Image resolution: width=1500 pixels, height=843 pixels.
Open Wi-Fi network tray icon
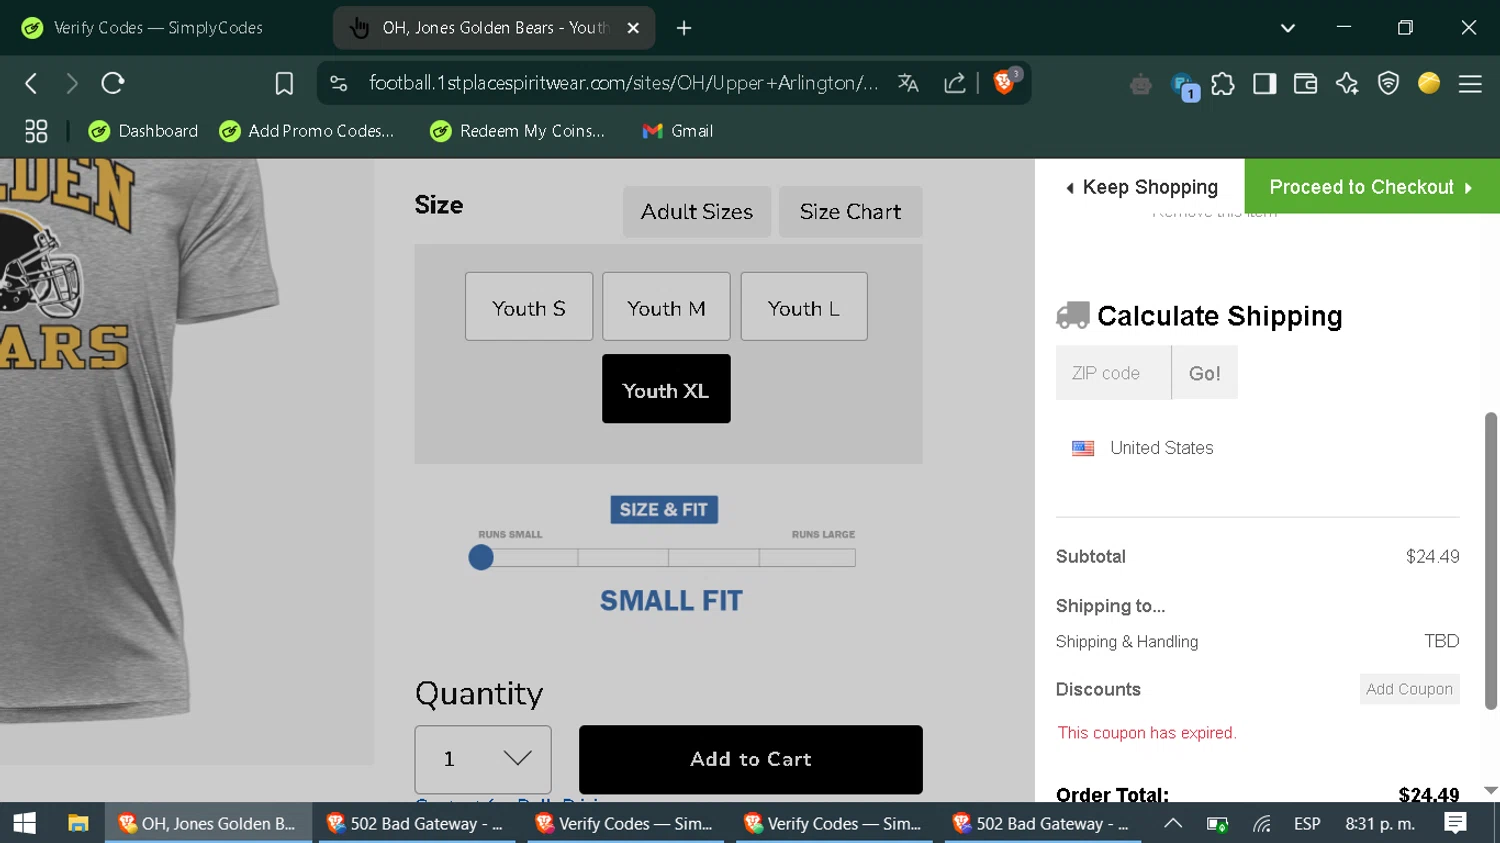1262,824
